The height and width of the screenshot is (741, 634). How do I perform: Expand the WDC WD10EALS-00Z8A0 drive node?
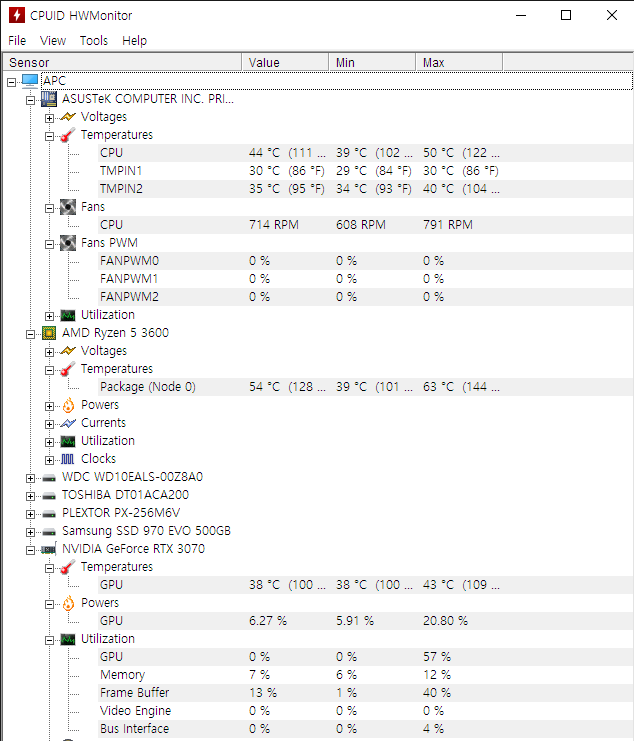coord(30,478)
